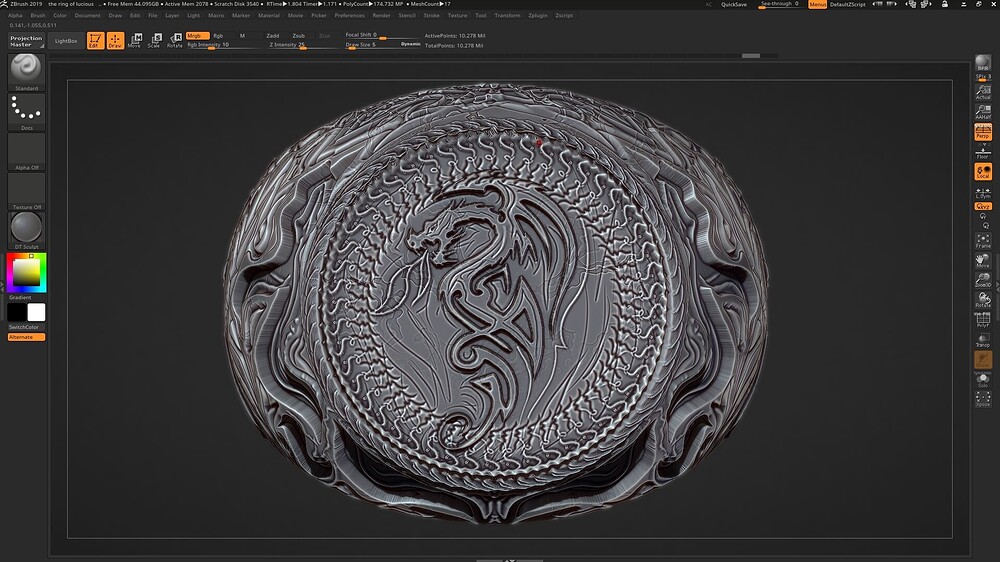1000x562 pixels.
Task: Open the Document menu
Action: point(87,15)
